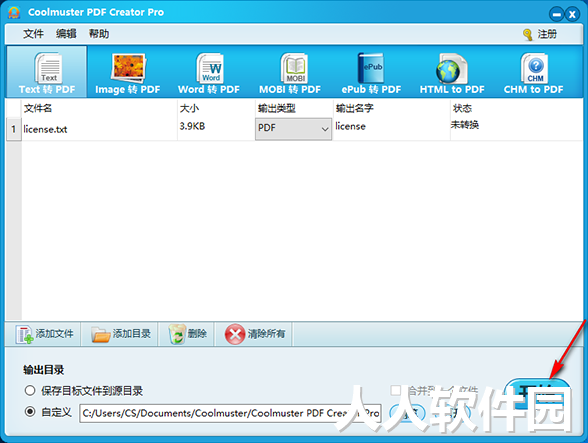Open the 帮助 menu
Screen dimensions: 588x443
(99, 34)
